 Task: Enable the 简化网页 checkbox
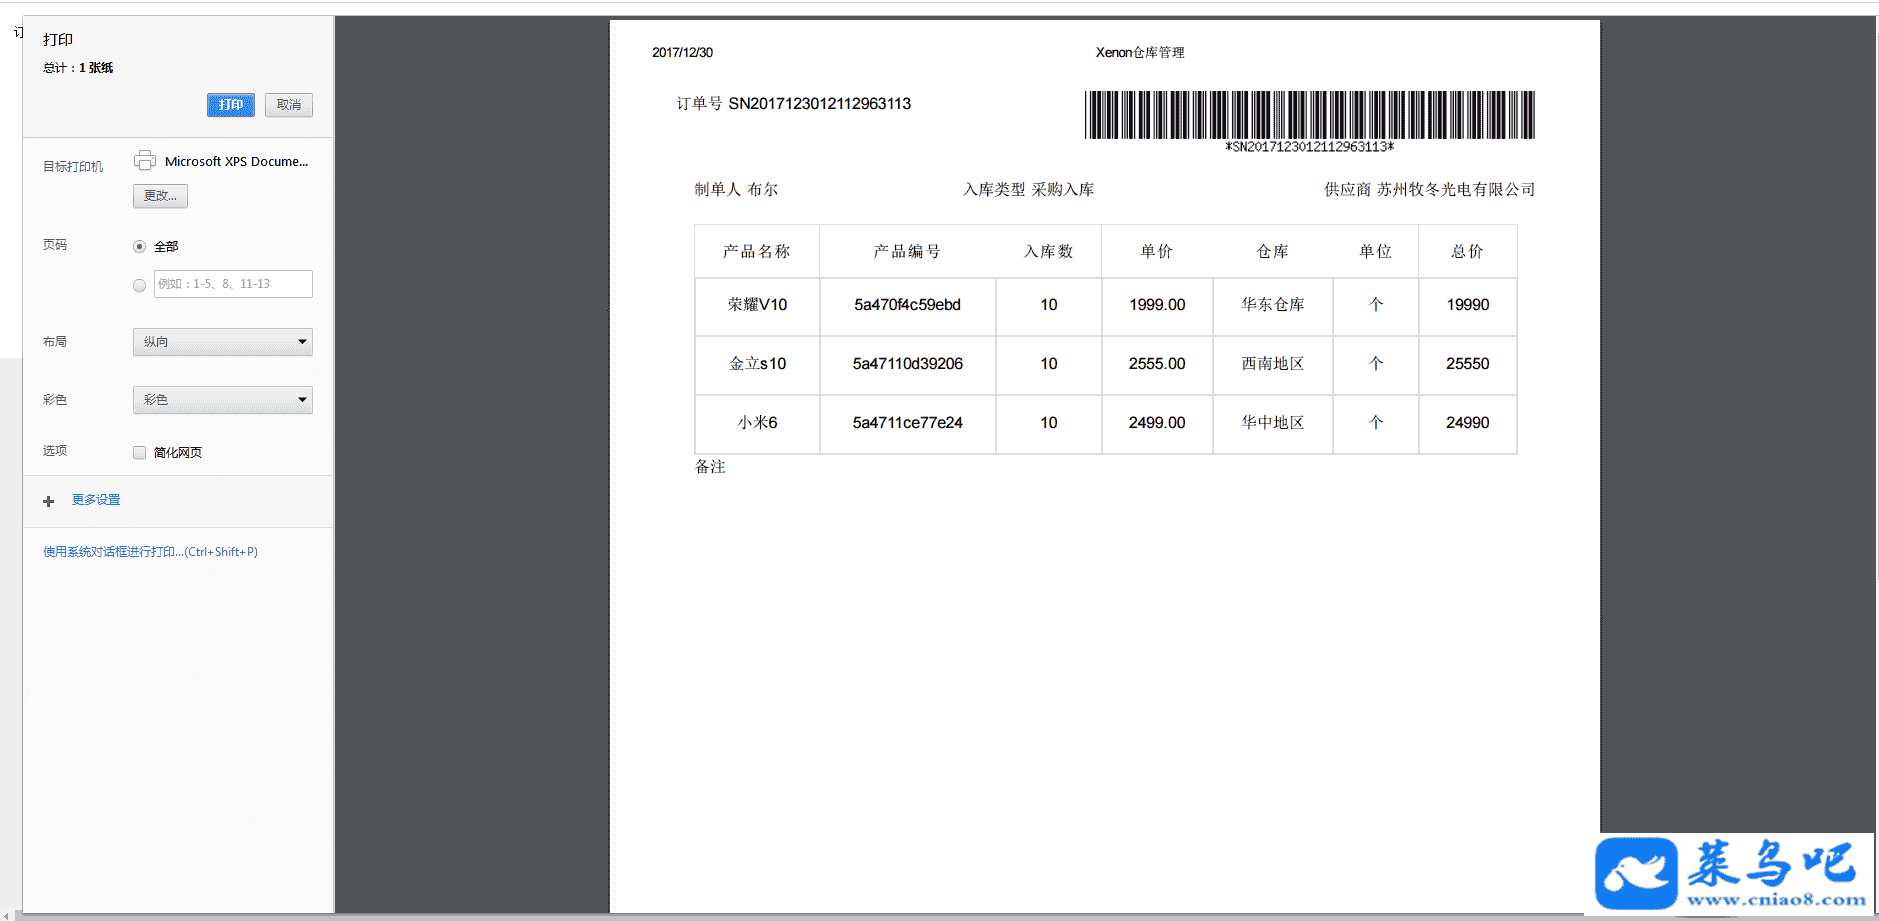coord(140,453)
